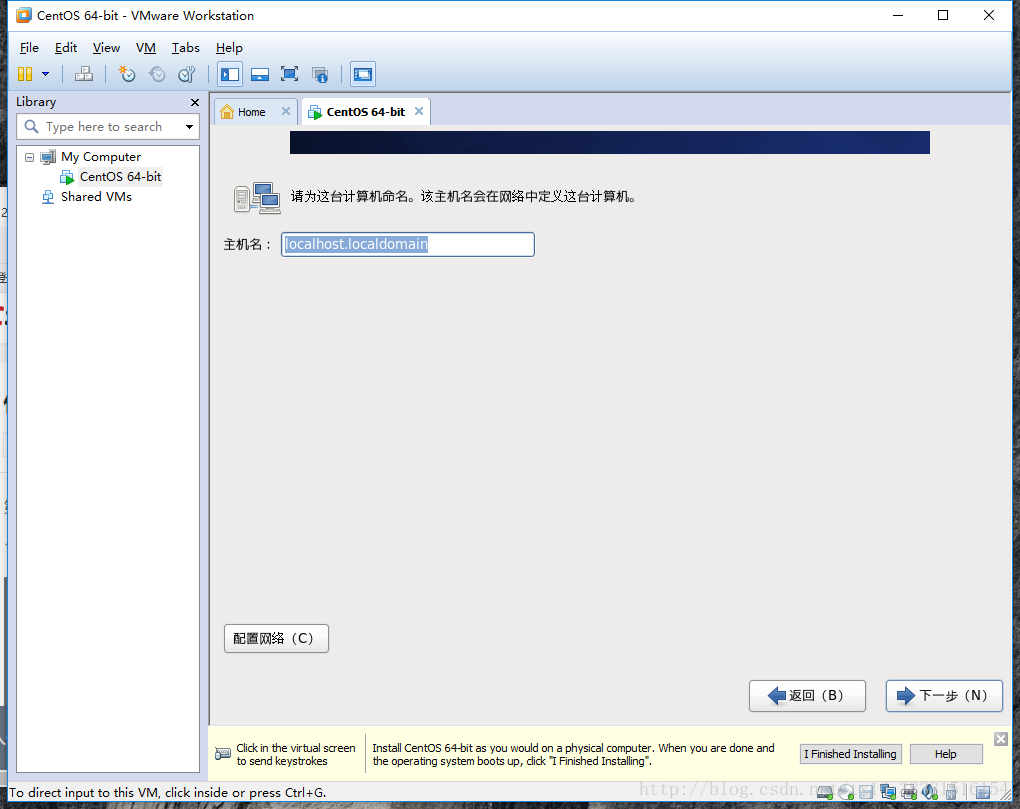The height and width of the screenshot is (809, 1020).
Task: Click the Send Ctrl+Alt+Del toolbar icon
Action: (x=84, y=74)
